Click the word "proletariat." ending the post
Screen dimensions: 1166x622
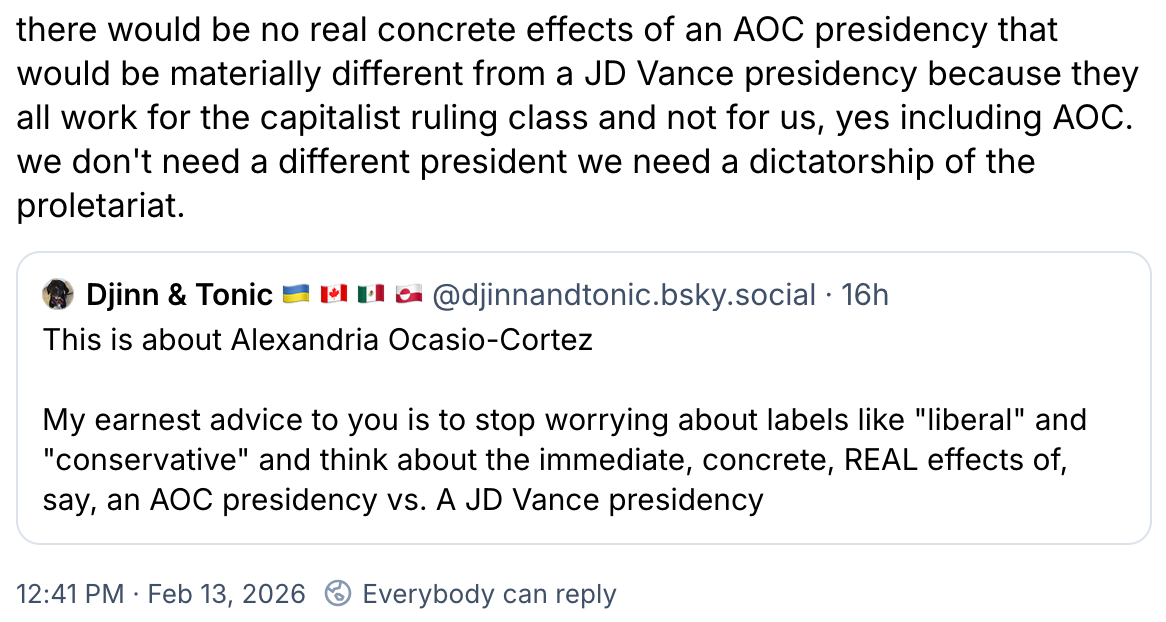click(101, 206)
